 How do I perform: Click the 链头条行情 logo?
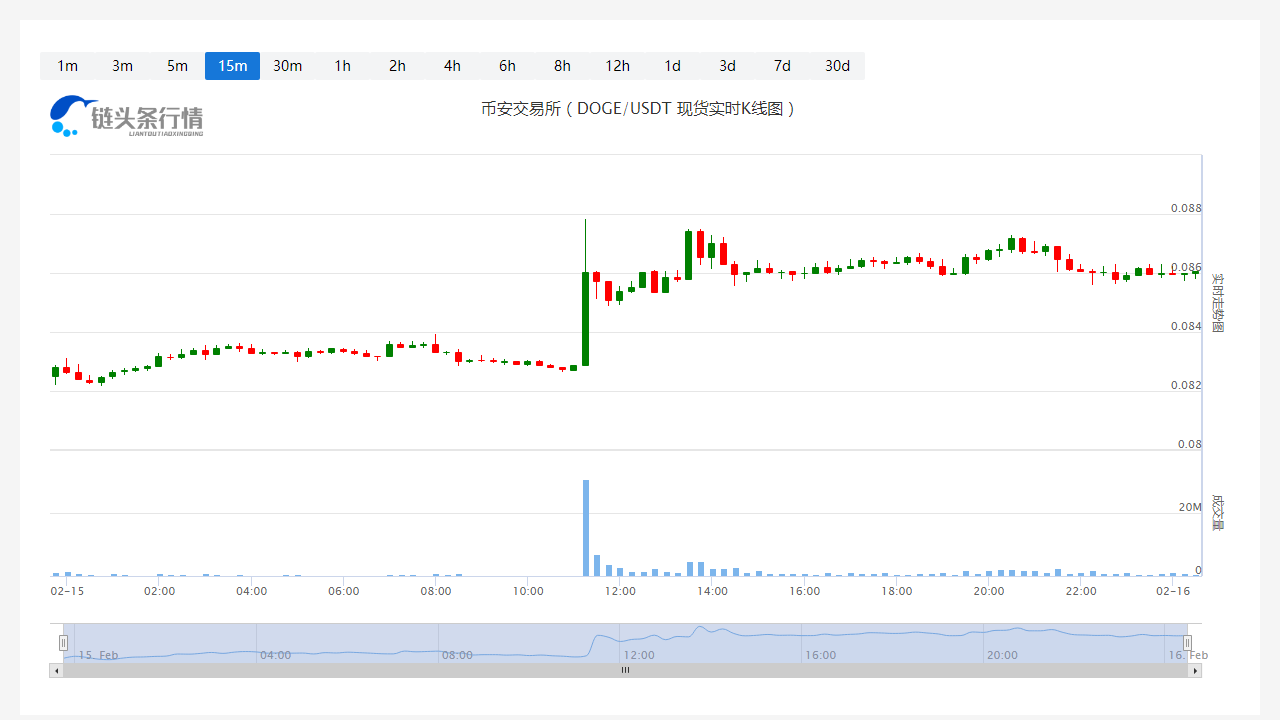tap(126, 116)
